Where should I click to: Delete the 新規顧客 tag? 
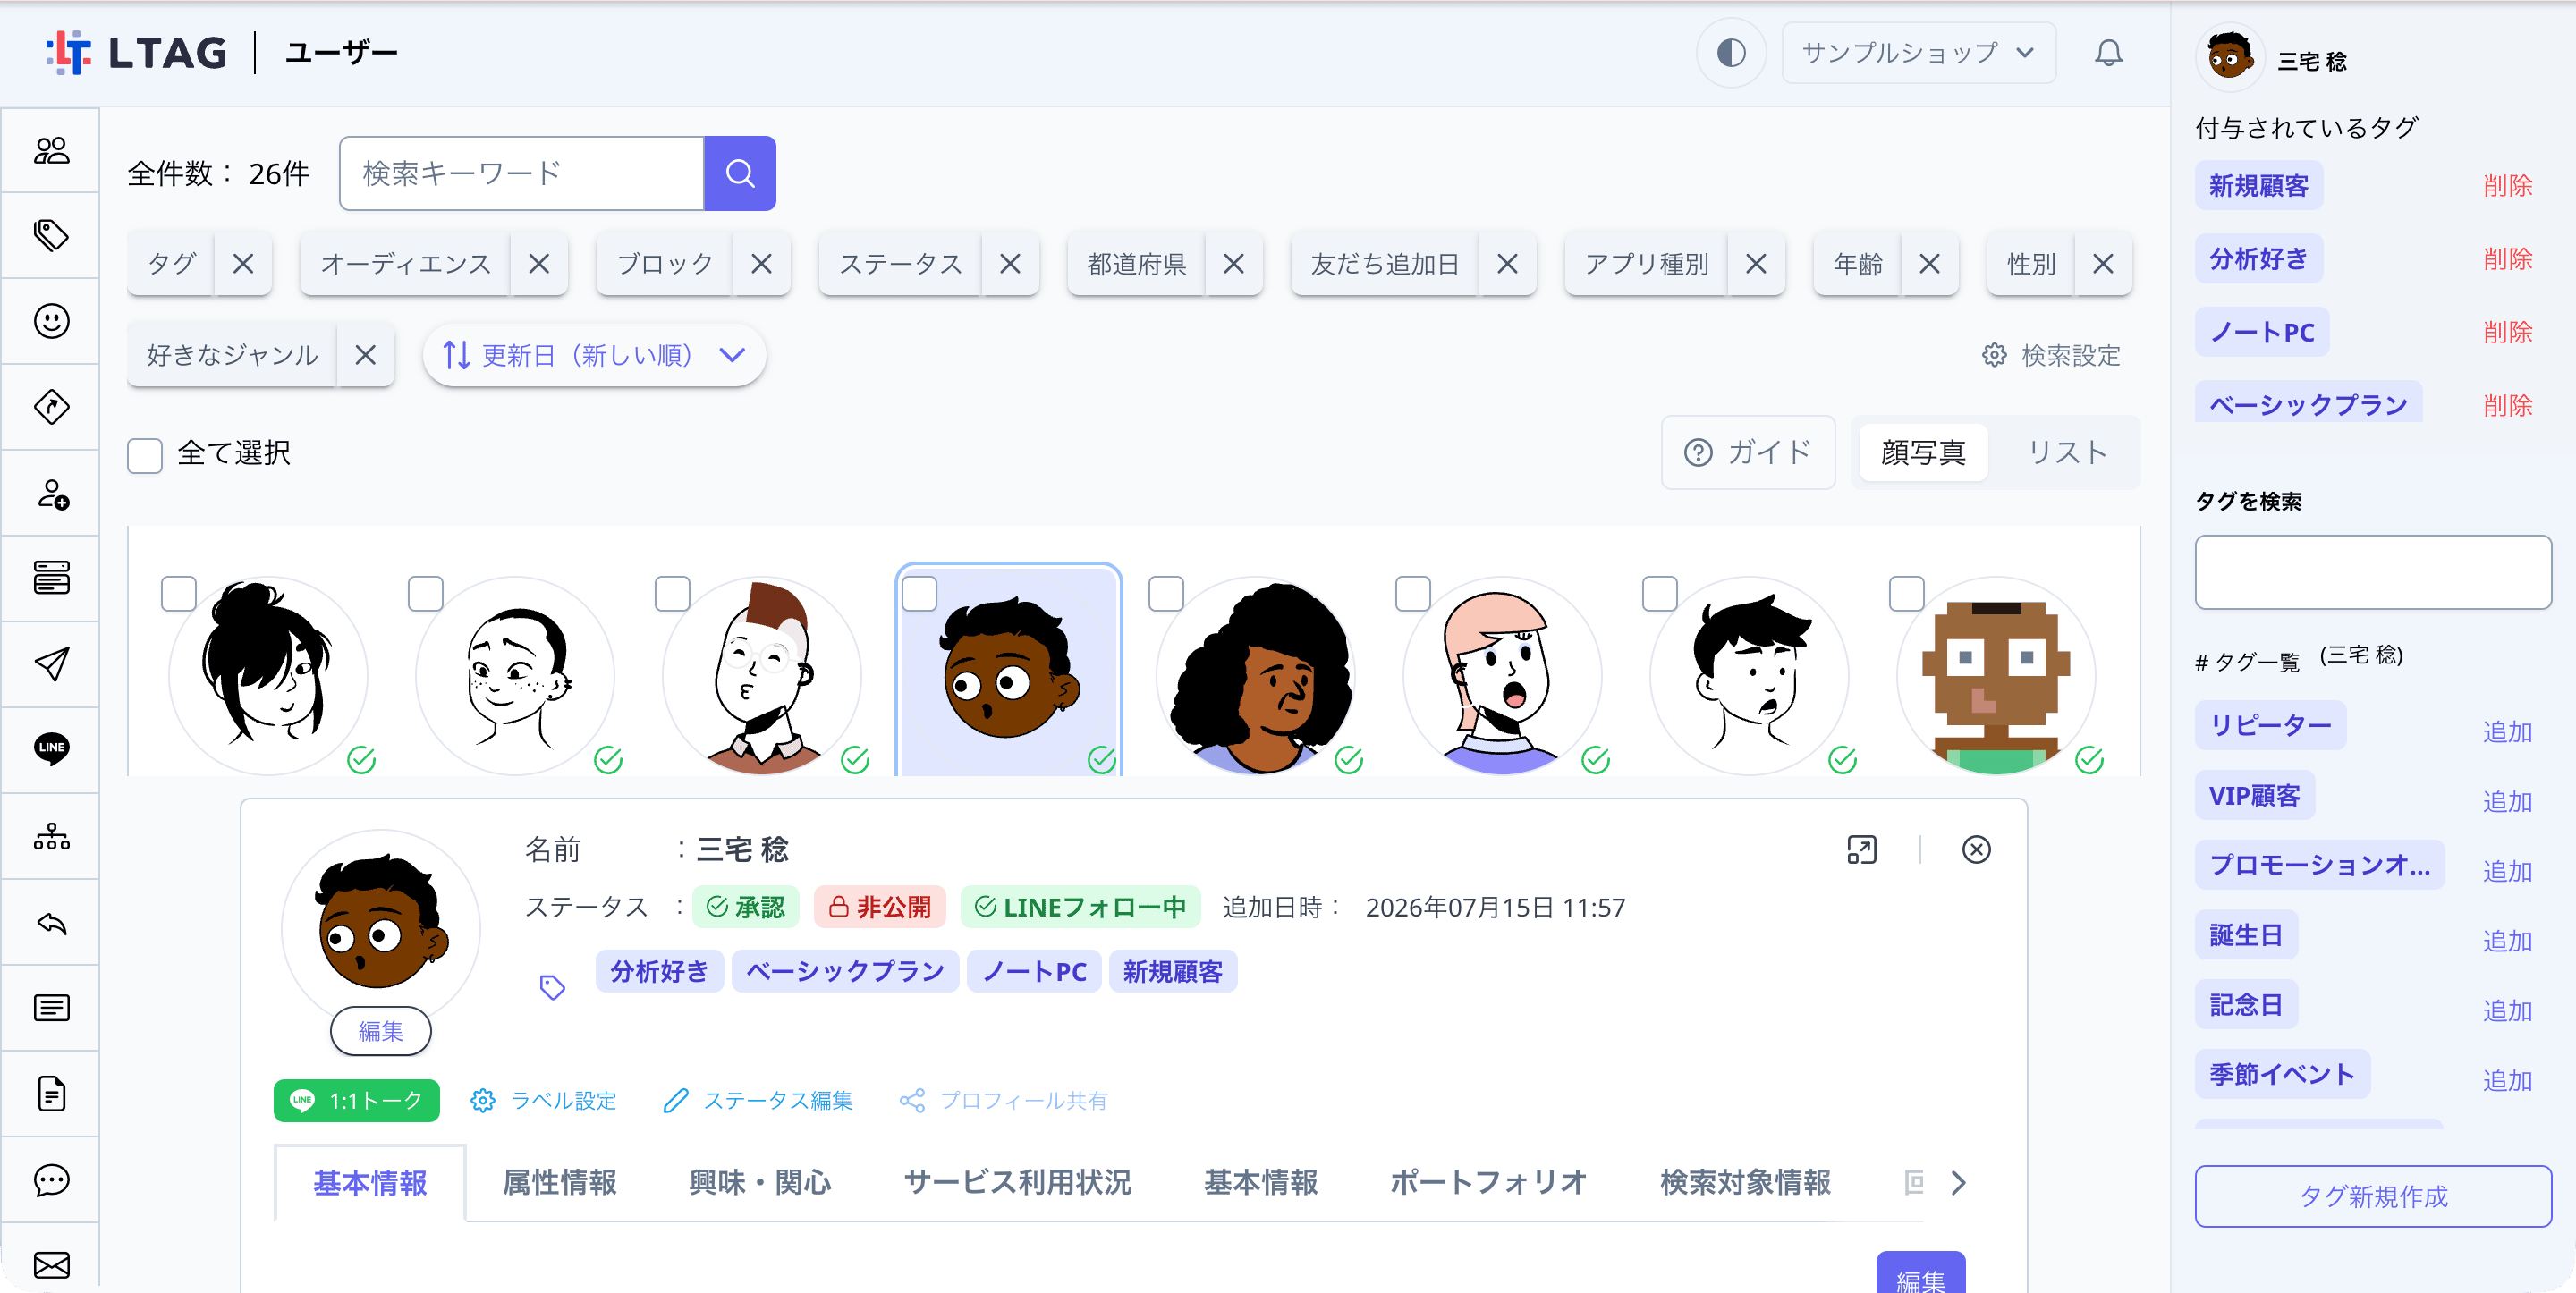point(2507,186)
